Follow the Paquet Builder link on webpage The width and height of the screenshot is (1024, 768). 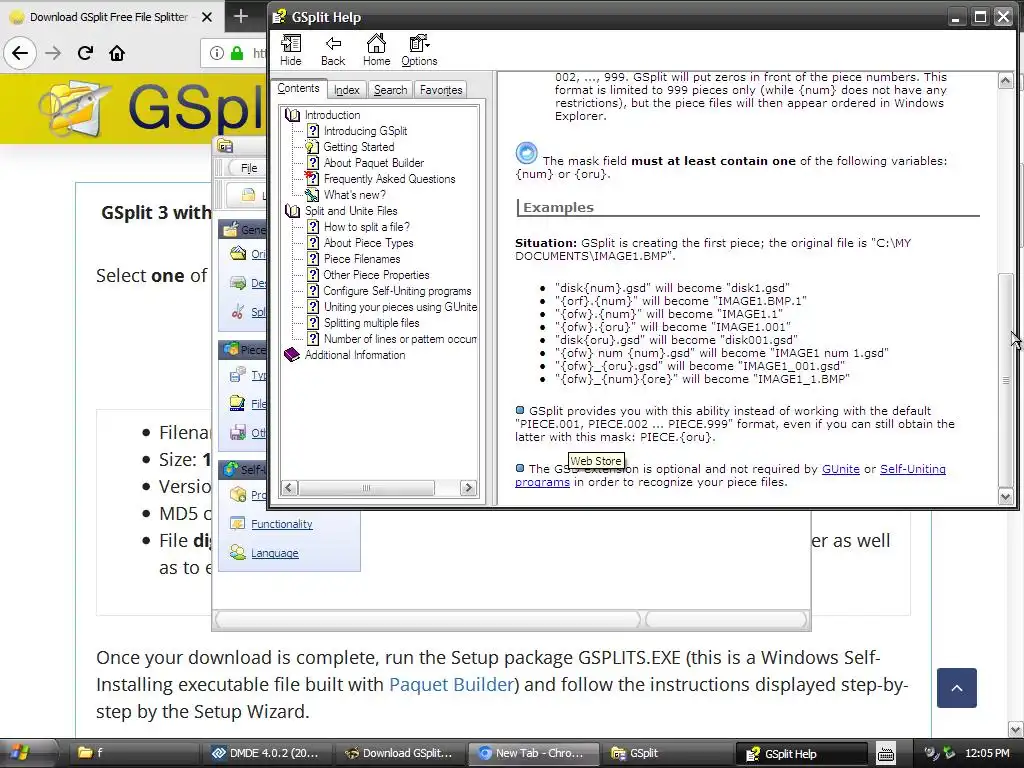(x=451, y=684)
